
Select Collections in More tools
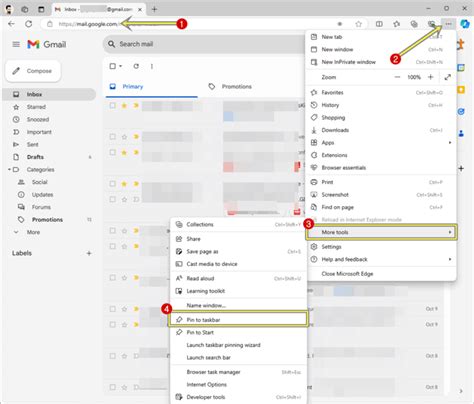(x=238, y=224)
